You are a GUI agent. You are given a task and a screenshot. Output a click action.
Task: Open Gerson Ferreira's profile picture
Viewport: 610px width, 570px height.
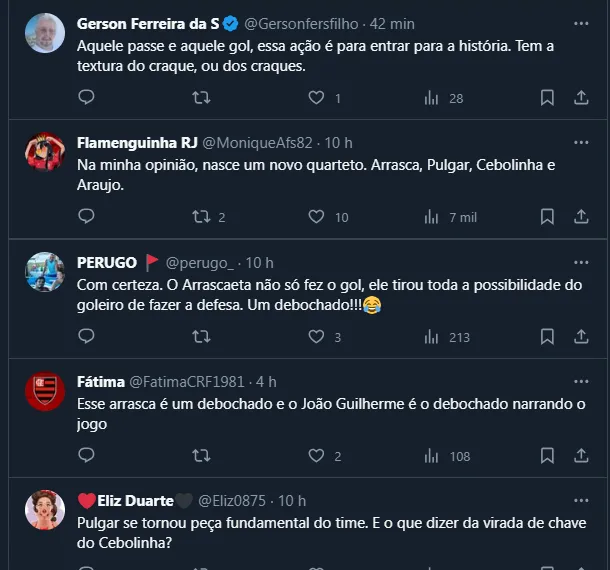45,35
